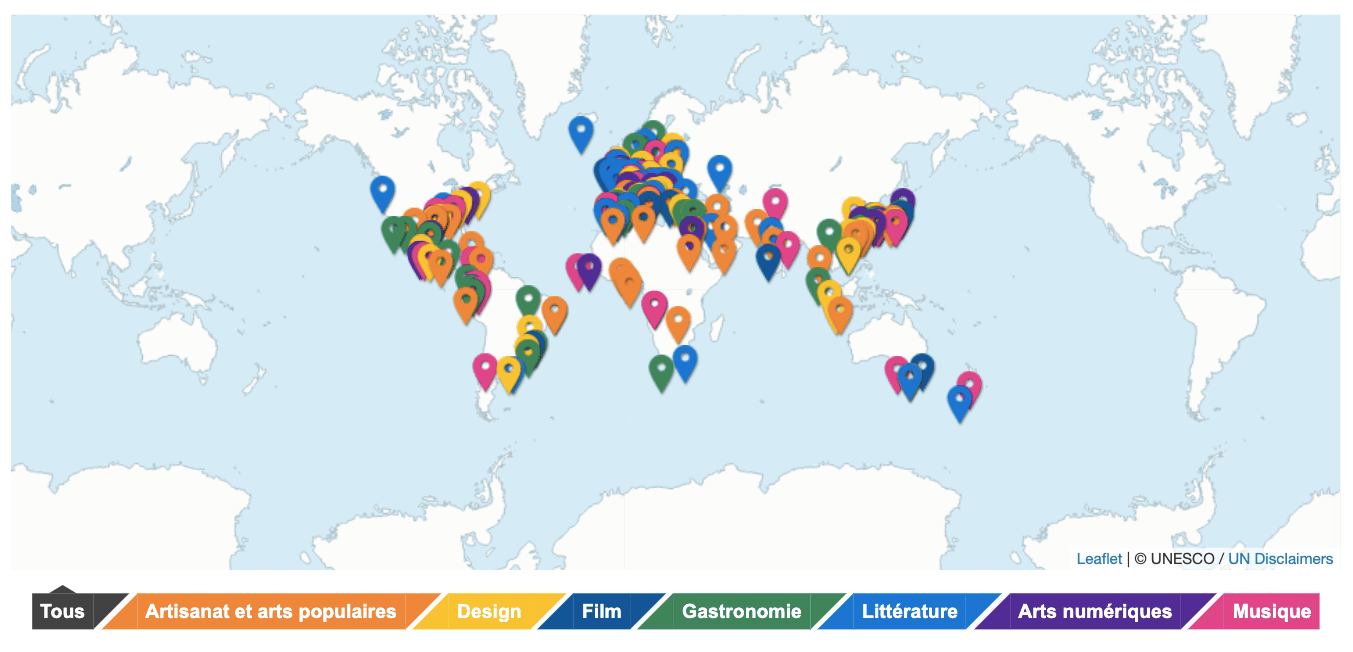
Task: Open the orange marker on Brazil's northeast coast
Action: (554, 314)
